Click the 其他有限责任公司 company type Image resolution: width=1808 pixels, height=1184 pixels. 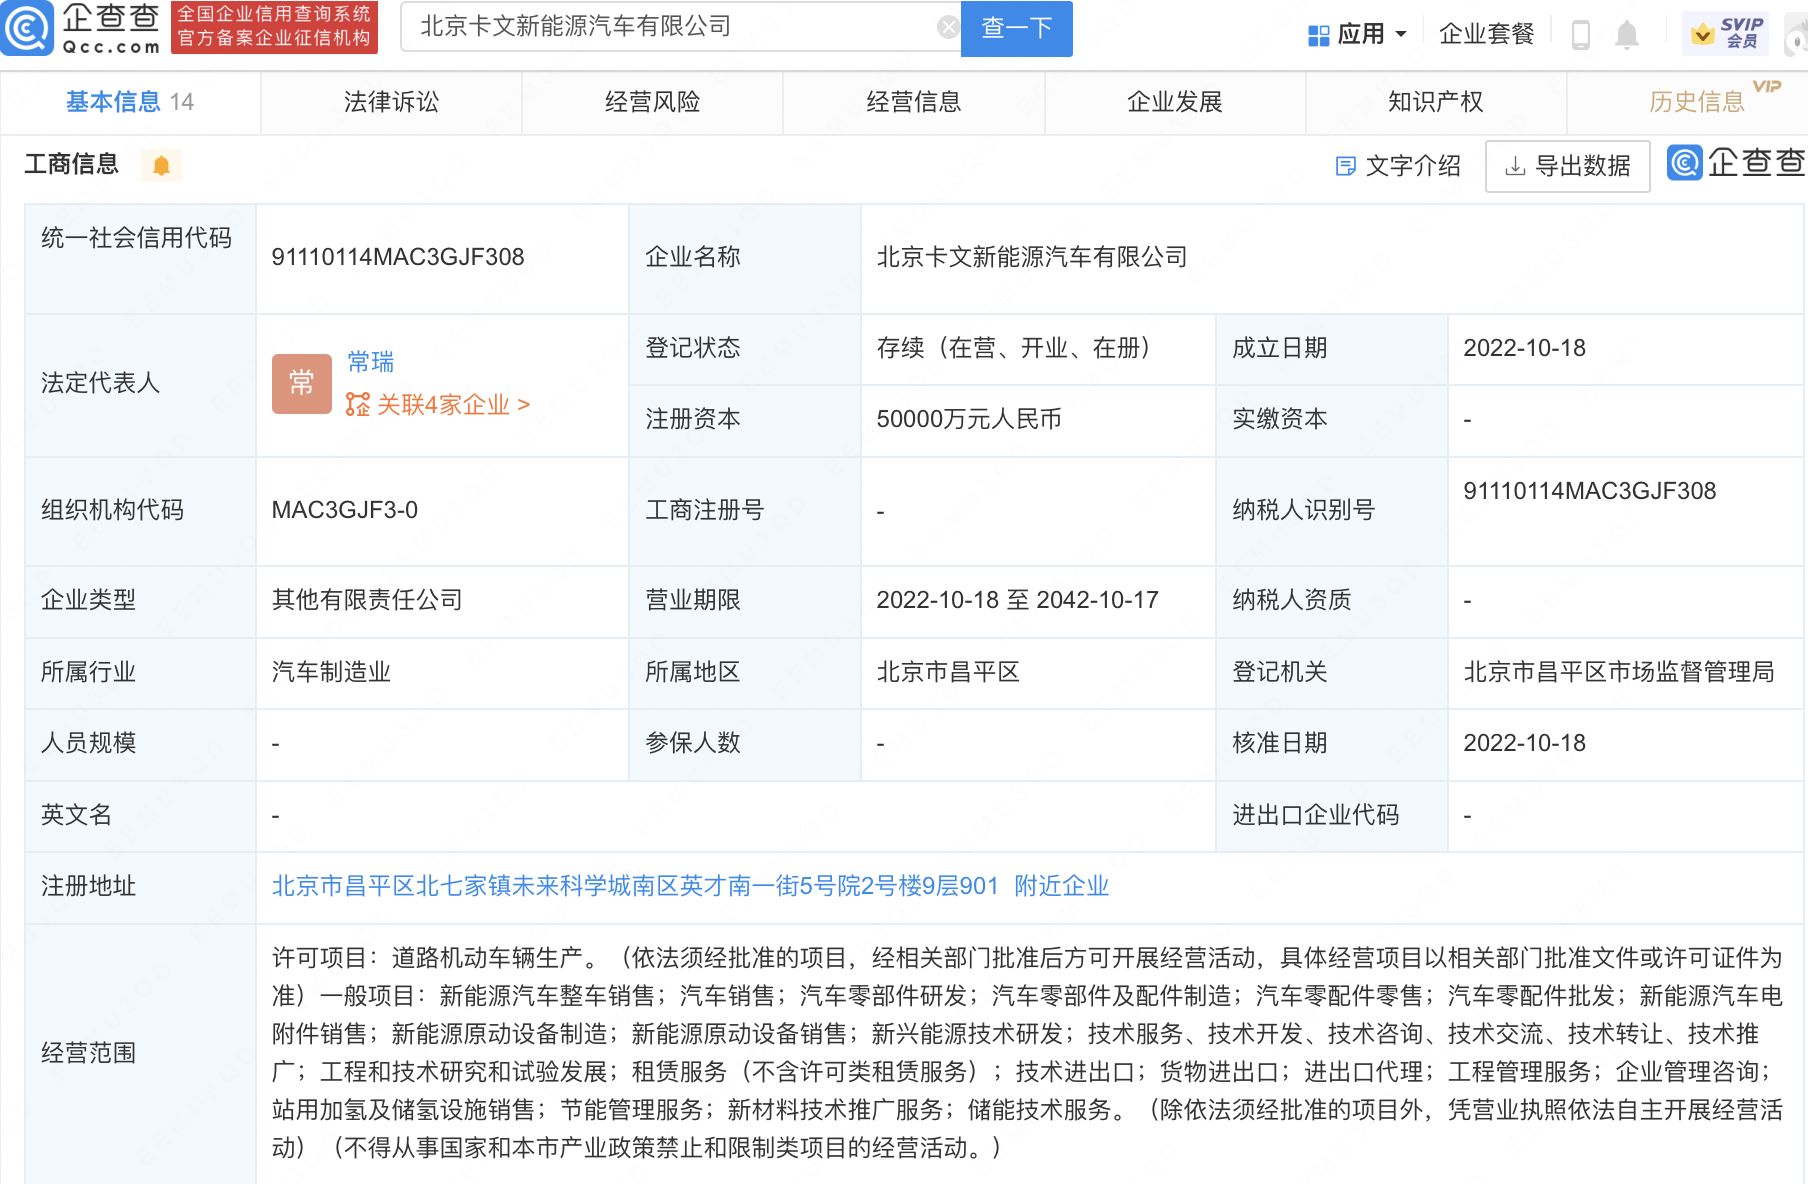[368, 600]
